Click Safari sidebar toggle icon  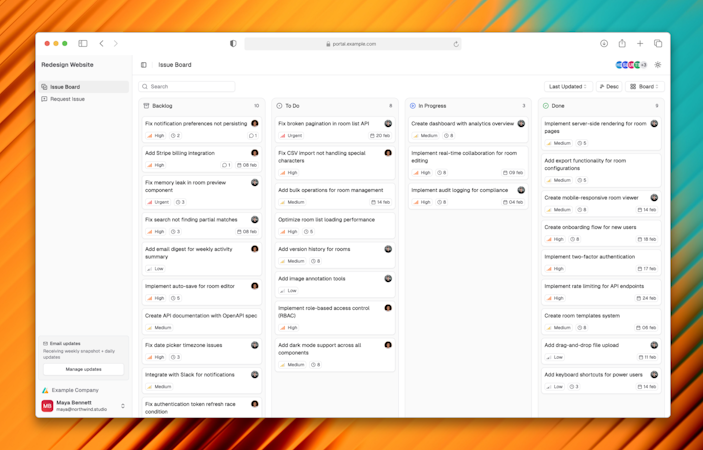click(x=83, y=43)
